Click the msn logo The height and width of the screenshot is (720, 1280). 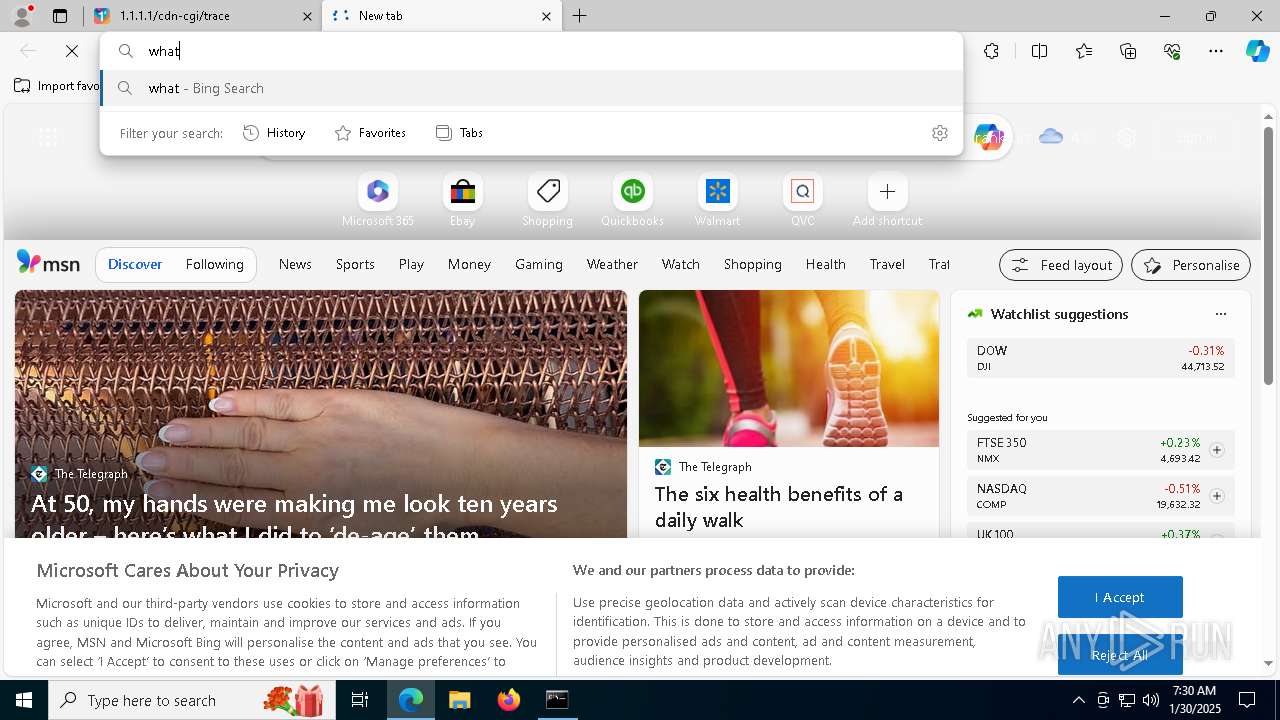tap(48, 263)
